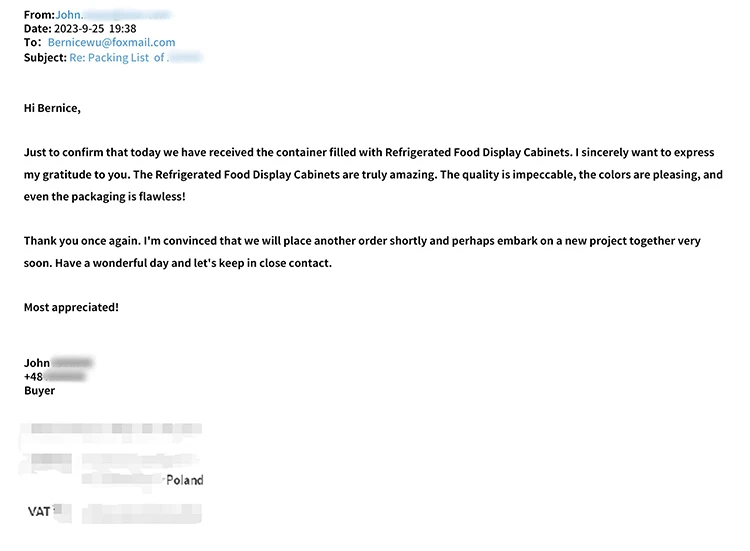Screen dimensions: 750x551
Task: Click the line beginning Thank you once again
Action: click(361, 241)
